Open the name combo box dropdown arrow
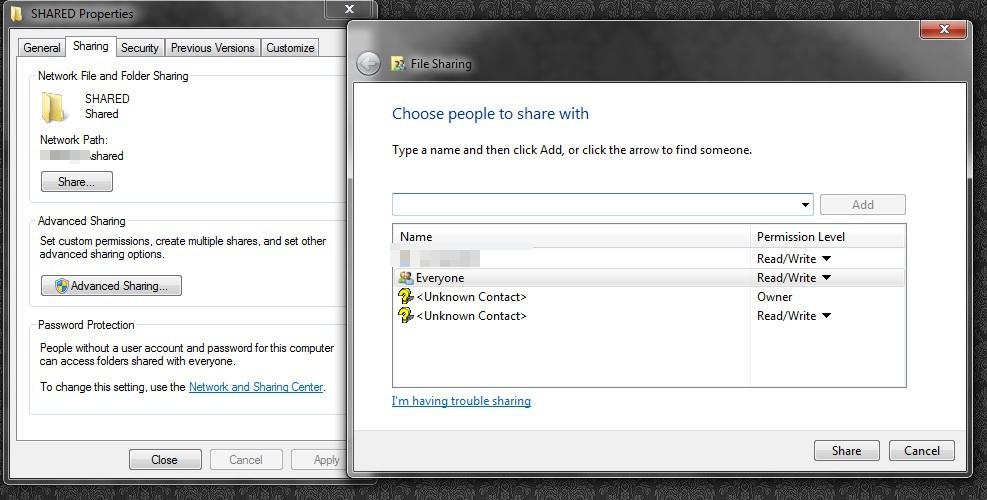 click(805, 205)
